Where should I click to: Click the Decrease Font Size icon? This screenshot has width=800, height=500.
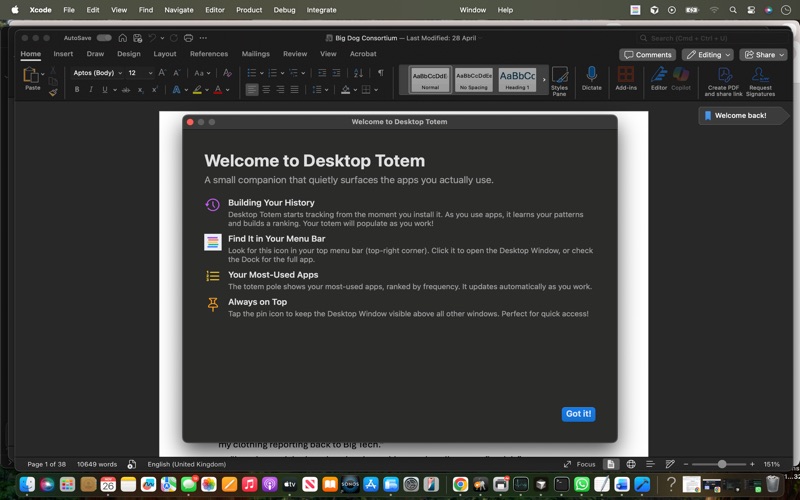point(177,73)
